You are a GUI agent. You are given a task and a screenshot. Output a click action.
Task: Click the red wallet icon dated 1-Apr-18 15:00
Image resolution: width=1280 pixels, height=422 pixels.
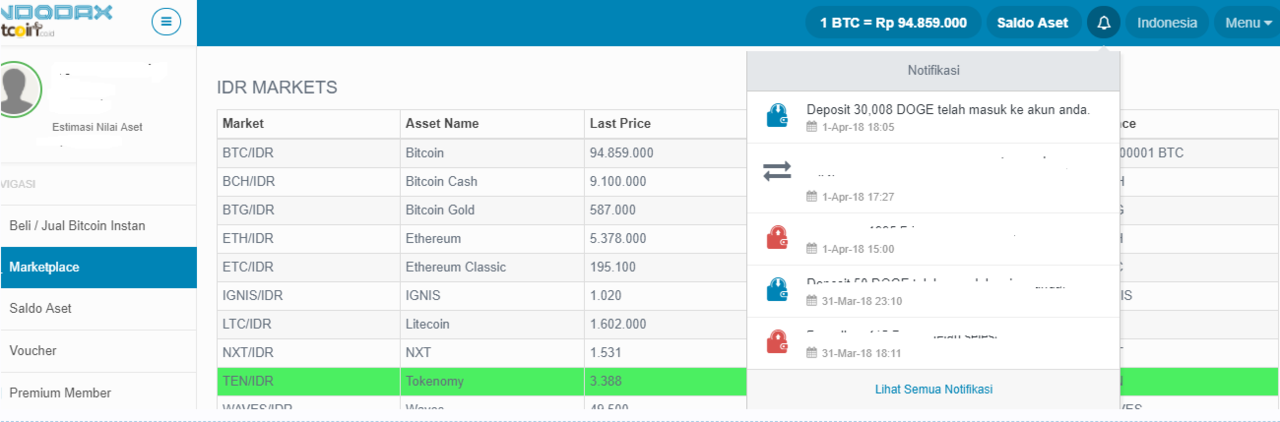coord(777,238)
